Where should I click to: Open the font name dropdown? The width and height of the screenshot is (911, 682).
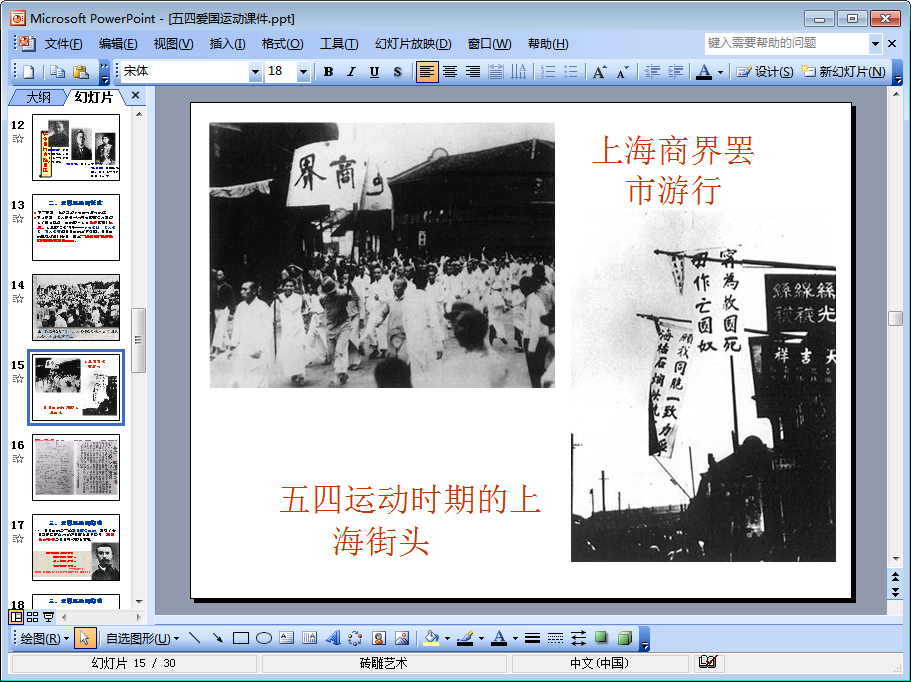pos(255,72)
